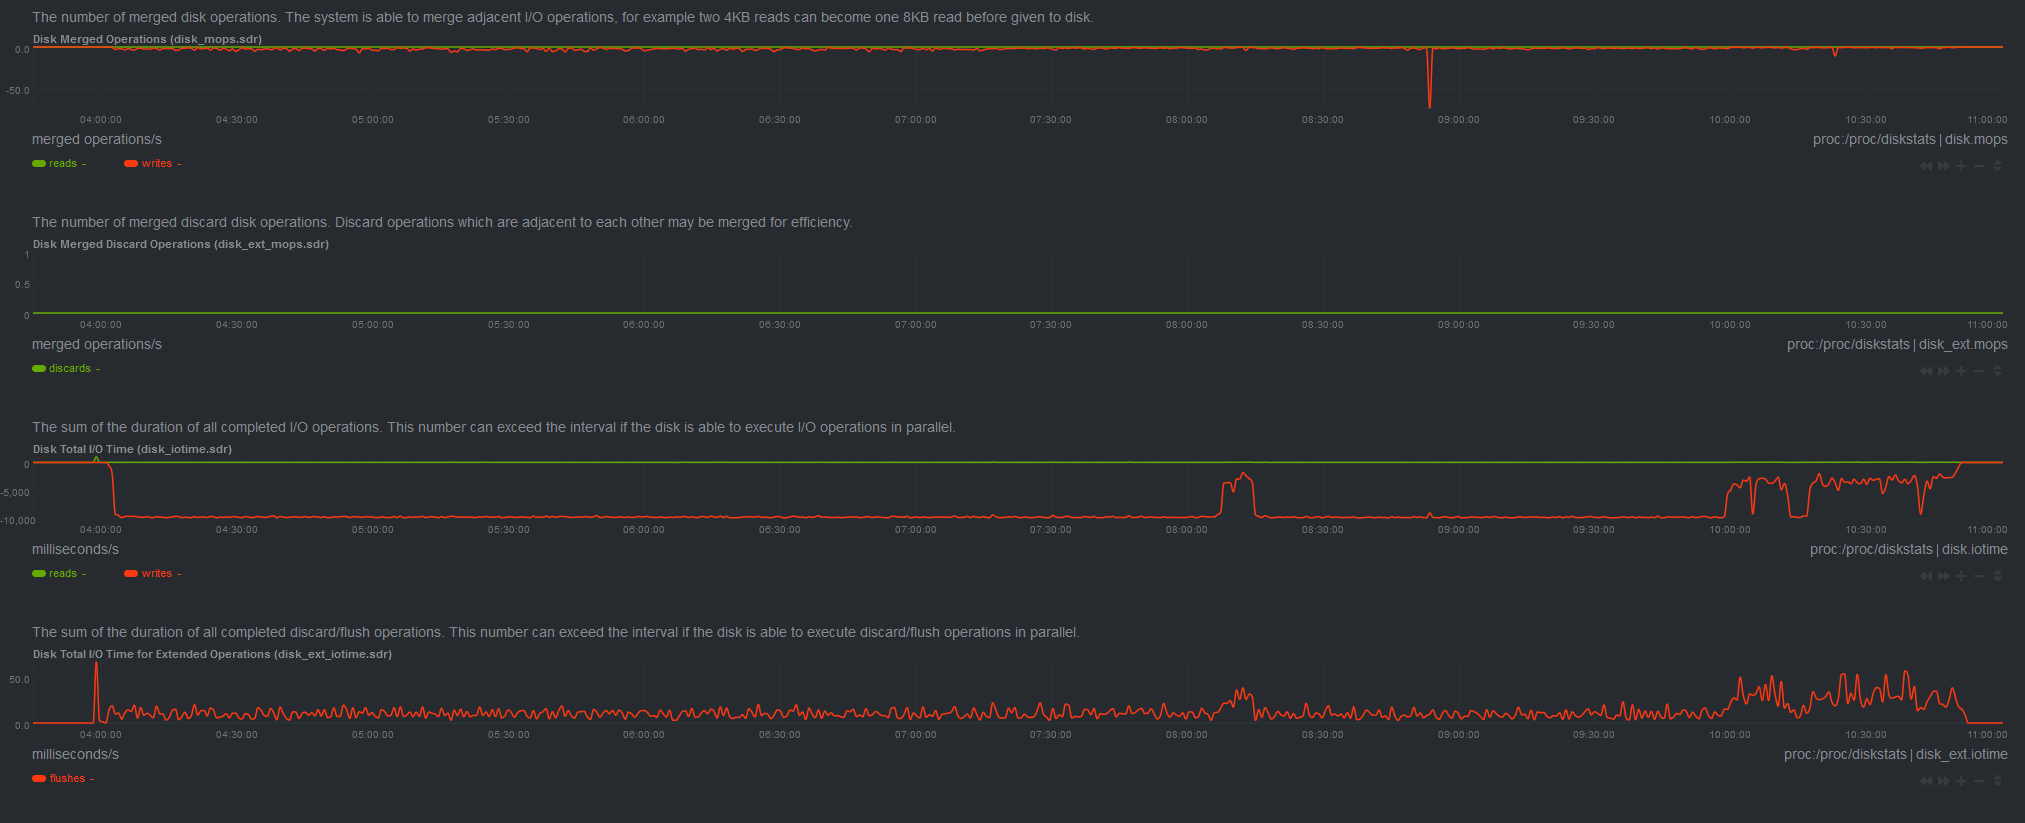Toggle writes dimension in disk.iotime legend
This screenshot has width=2025, height=823.
click(153, 574)
